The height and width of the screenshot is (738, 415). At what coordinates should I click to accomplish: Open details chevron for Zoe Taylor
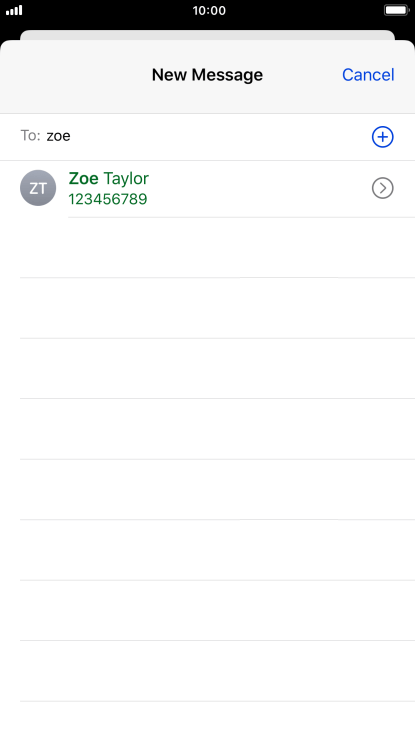pyautogui.click(x=383, y=188)
